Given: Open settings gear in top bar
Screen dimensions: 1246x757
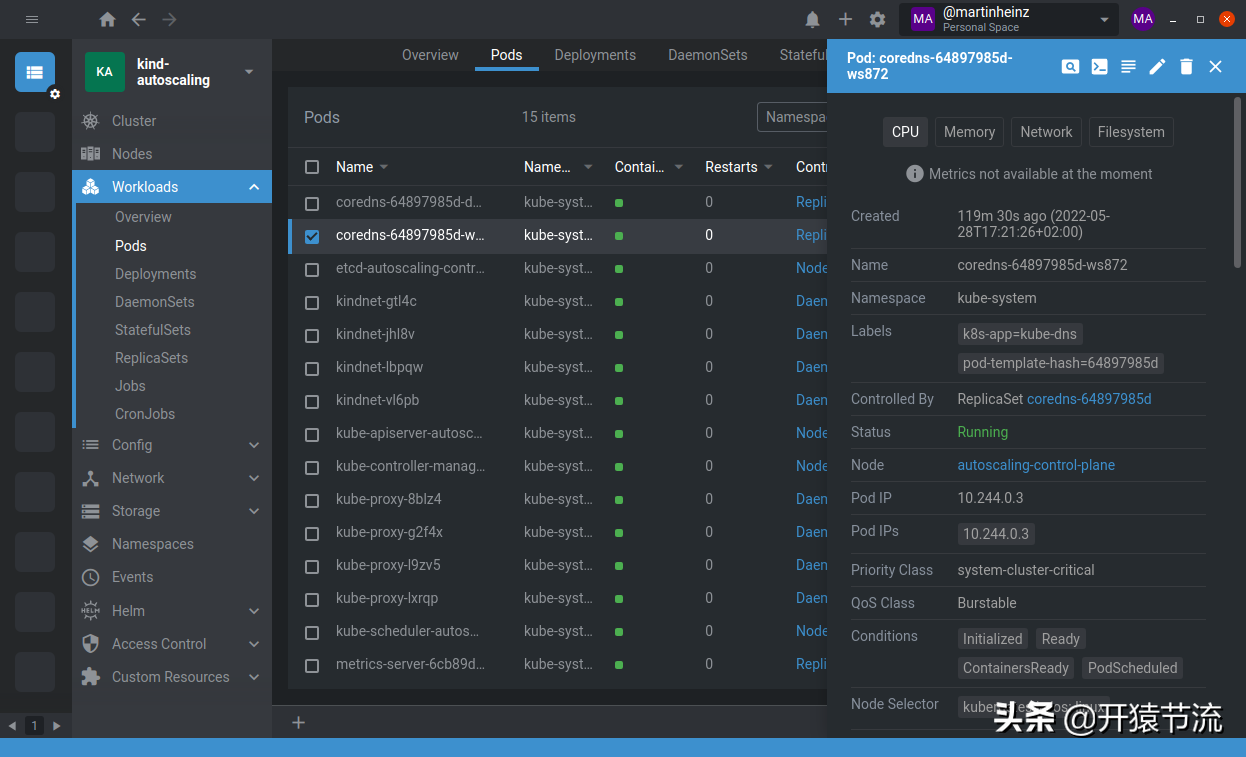Looking at the screenshot, I should coord(877,20).
